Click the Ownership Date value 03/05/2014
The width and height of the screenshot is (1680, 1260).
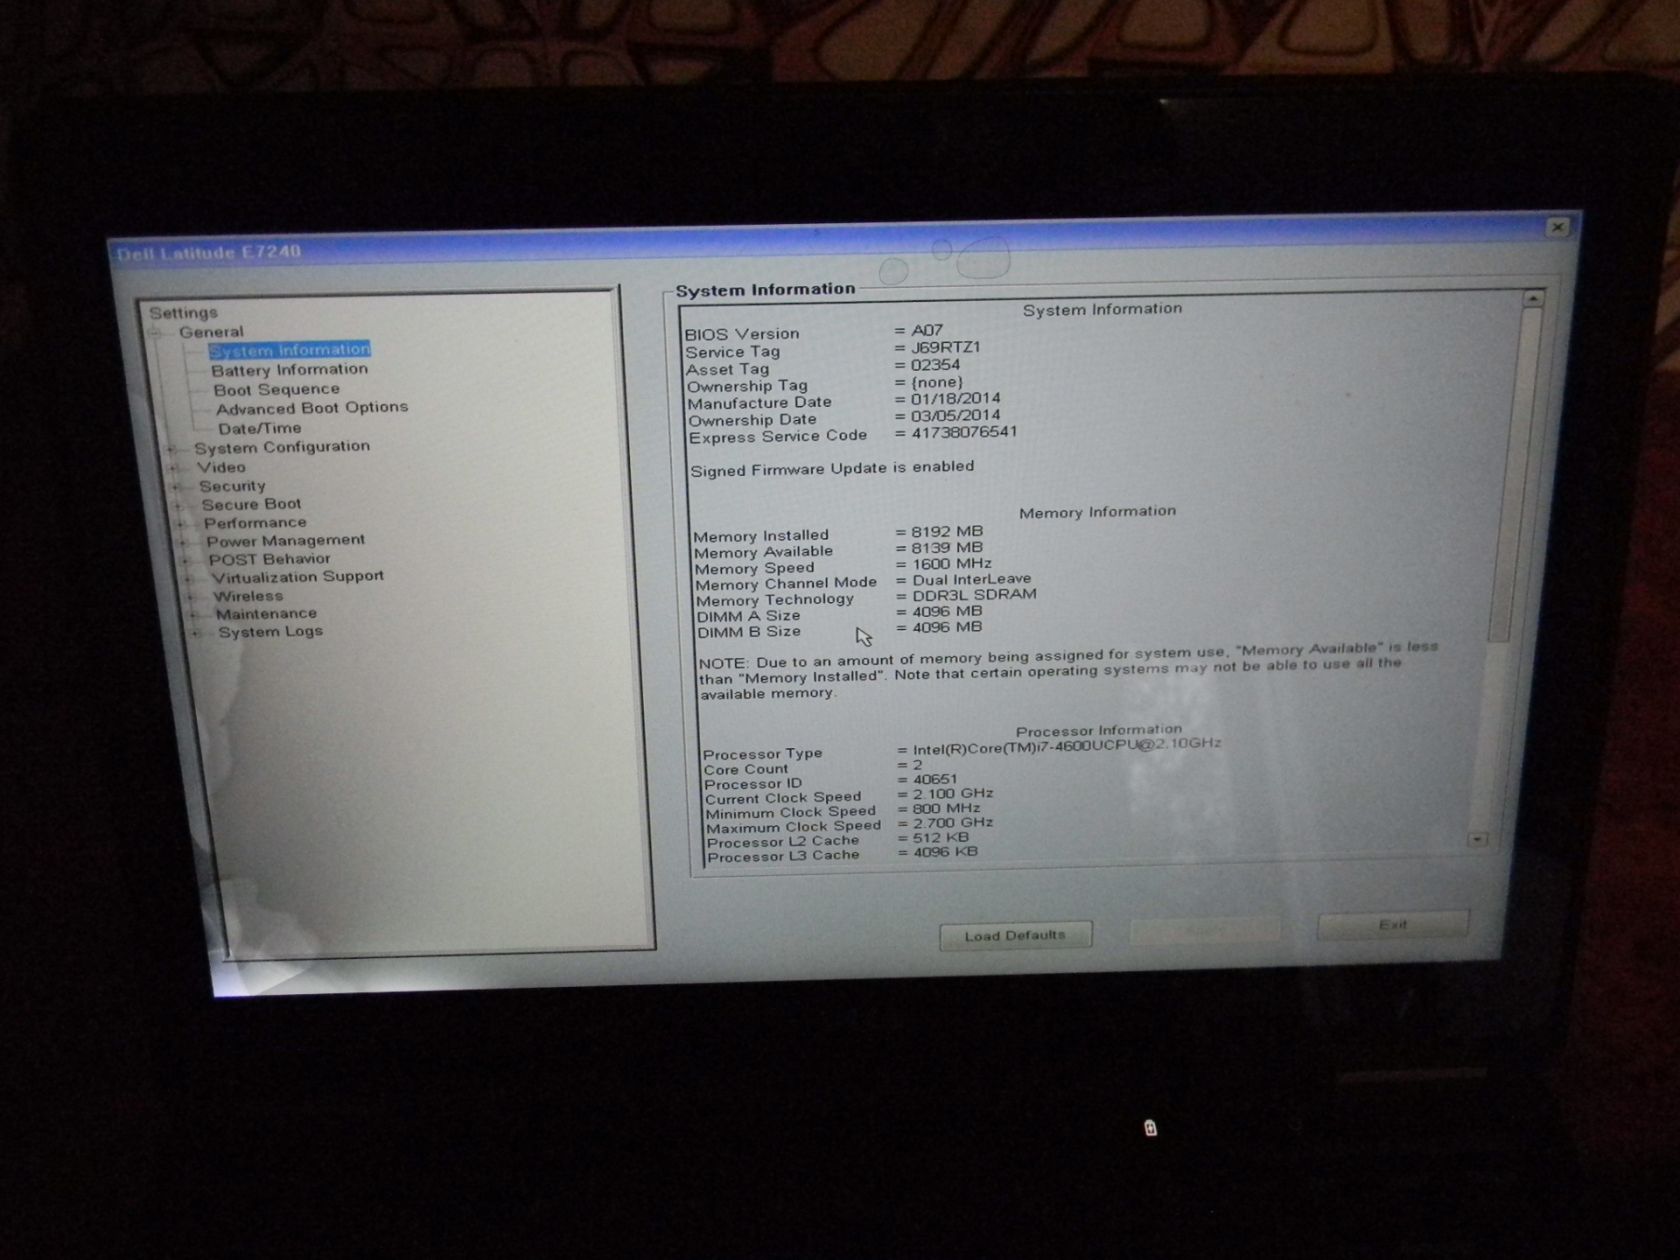(x=955, y=415)
